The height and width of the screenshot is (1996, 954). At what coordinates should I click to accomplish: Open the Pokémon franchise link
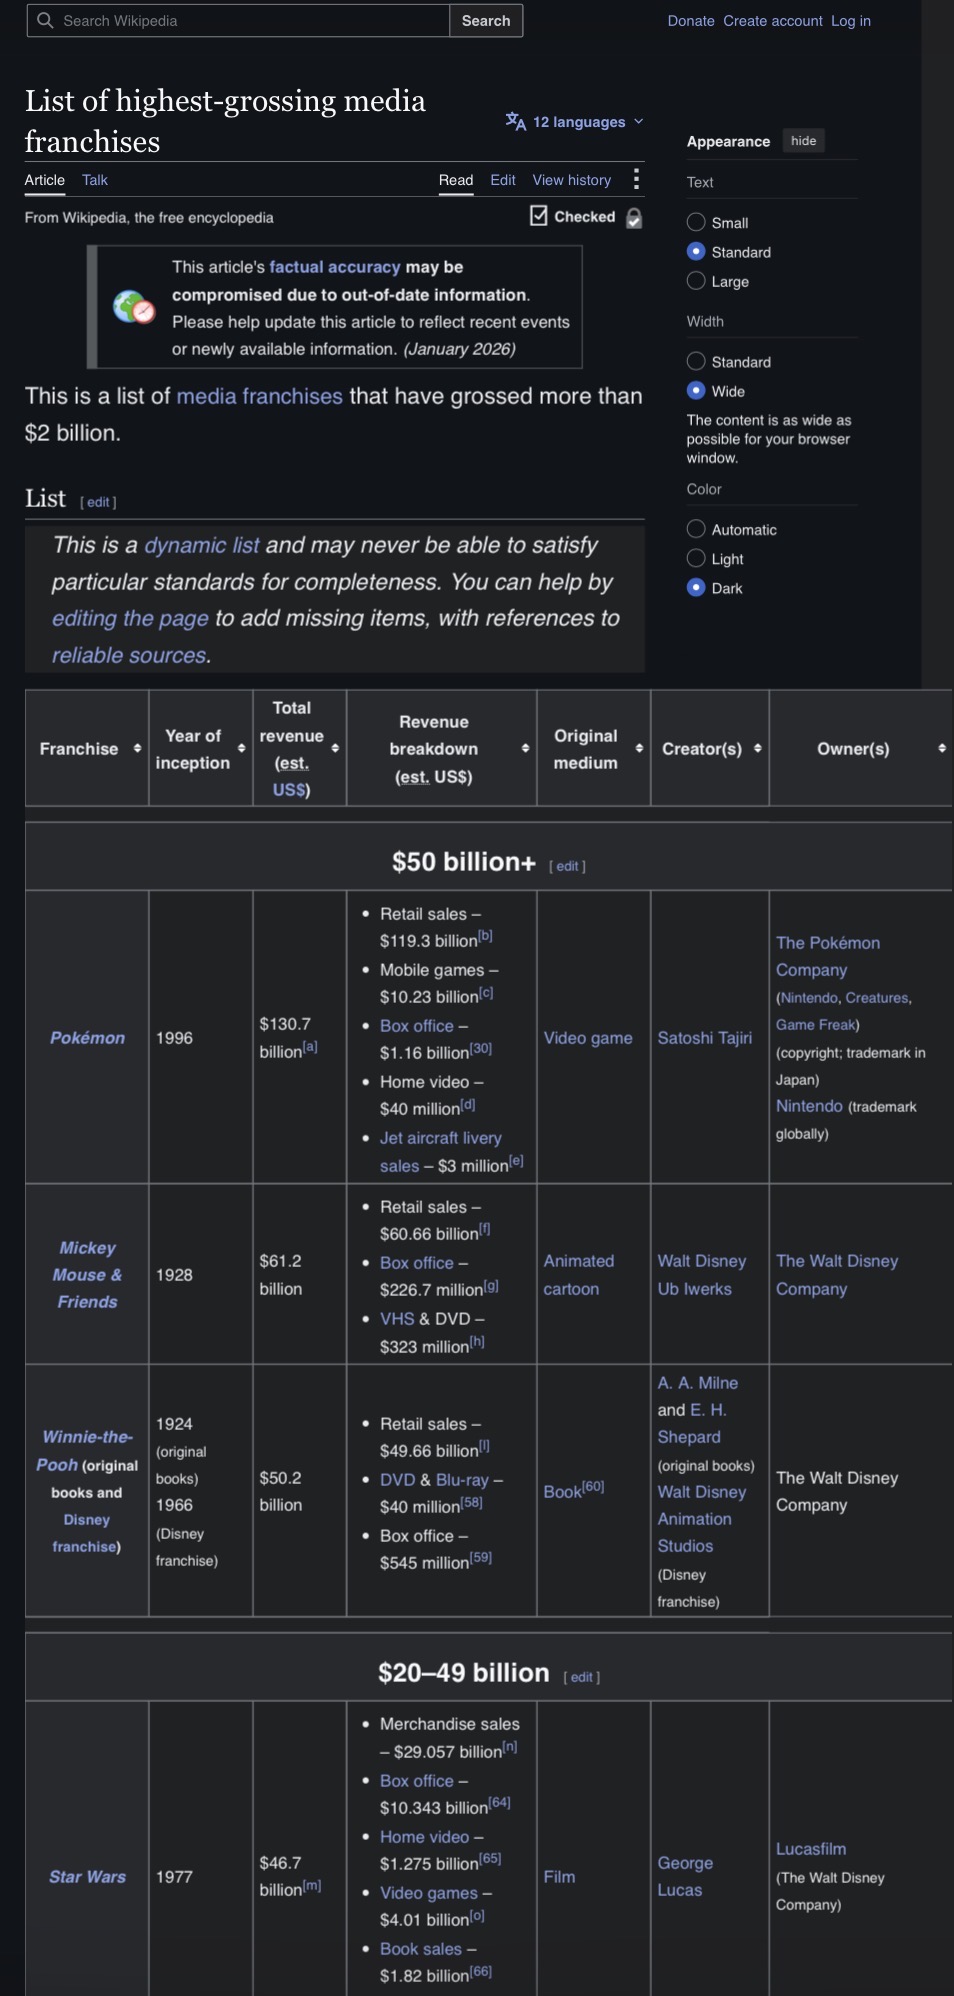click(x=88, y=1038)
